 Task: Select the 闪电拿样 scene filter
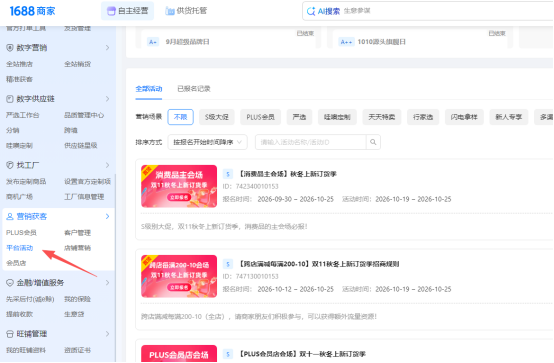[x=464, y=117]
